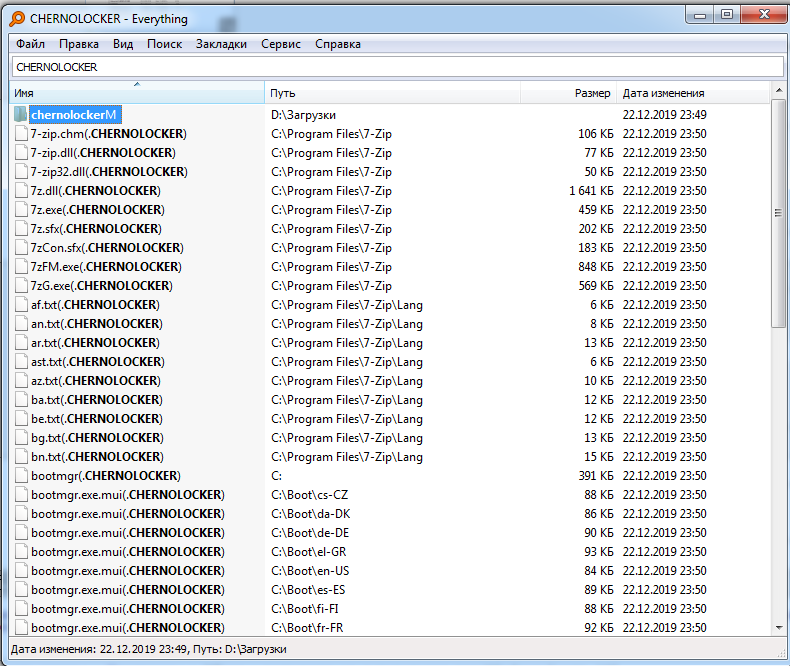The height and width of the screenshot is (666, 790).
Task: Click file icon of 7-zip.chm(.CHERNOLOCKER)
Action: coord(21,134)
